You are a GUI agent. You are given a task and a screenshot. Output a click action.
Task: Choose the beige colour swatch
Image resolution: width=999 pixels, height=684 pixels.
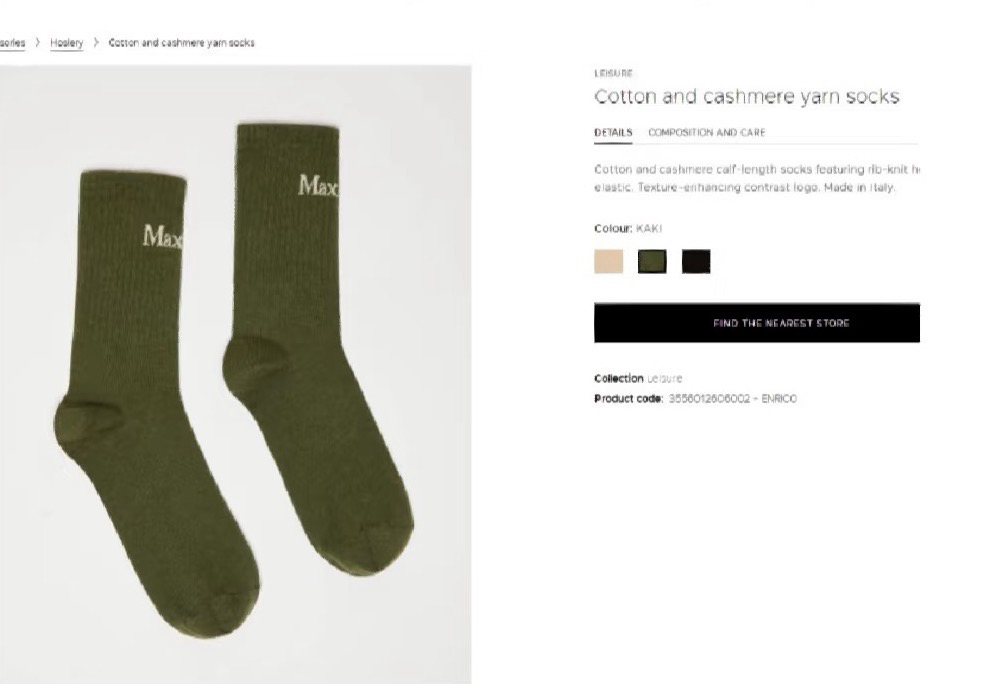608,261
